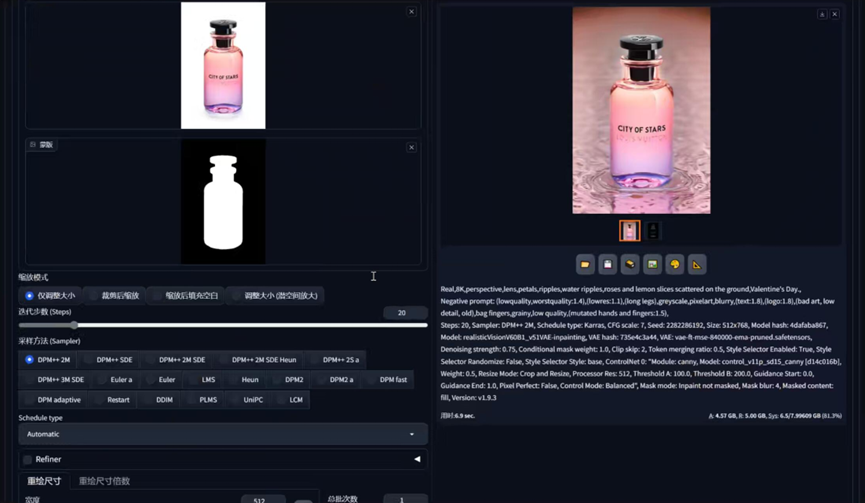Choose the DDIM sampler
This screenshot has width=865, height=503.
pyautogui.click(x=159, y=399)
